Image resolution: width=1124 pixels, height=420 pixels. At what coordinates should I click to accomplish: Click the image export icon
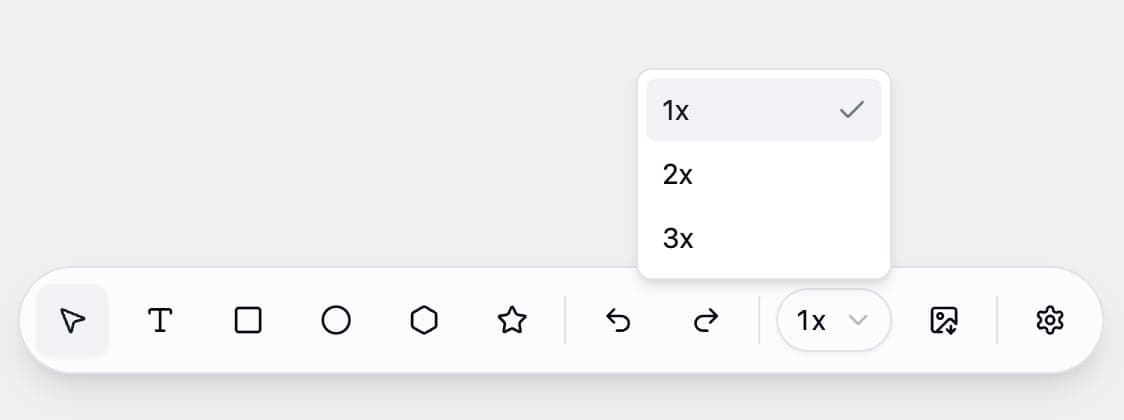(x=944, y=321)
